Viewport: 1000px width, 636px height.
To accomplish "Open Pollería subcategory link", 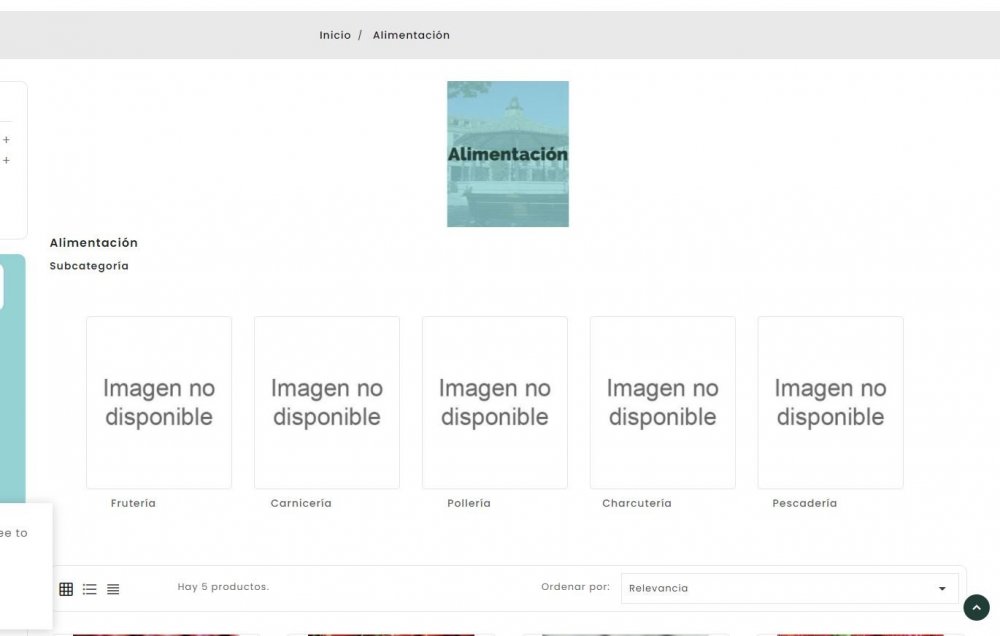I will pyautogui.click(x=469, y=503).
